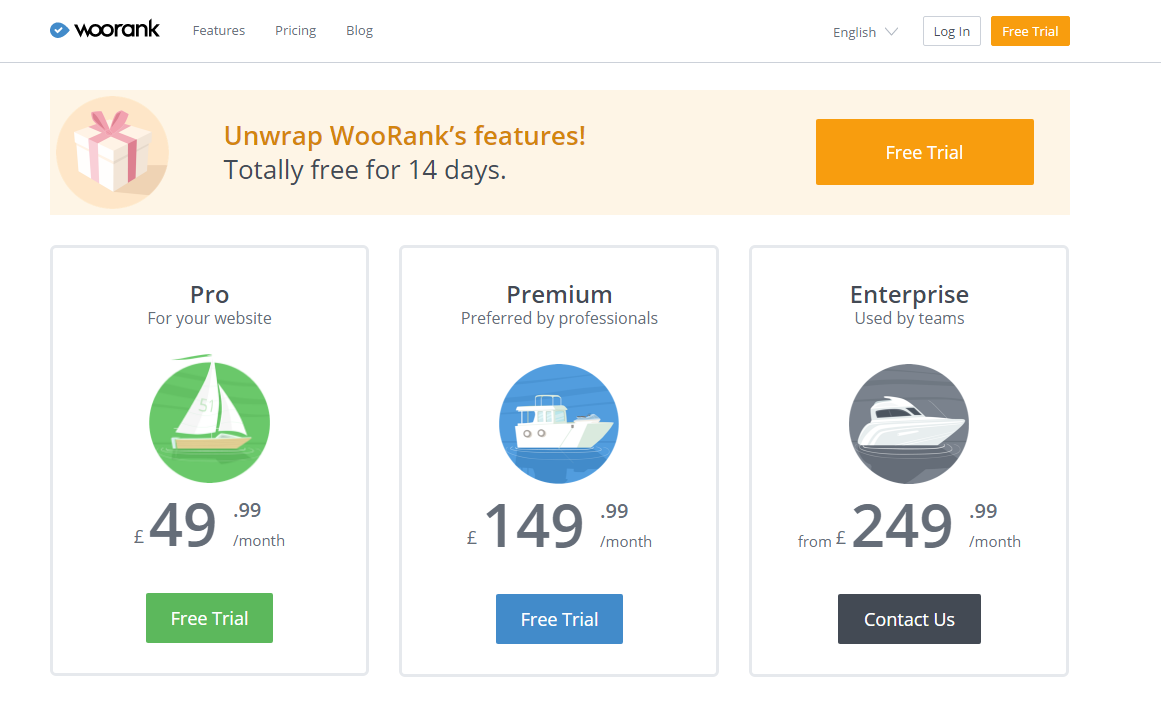Click the Pro plan title

click(x=210, y=295)
